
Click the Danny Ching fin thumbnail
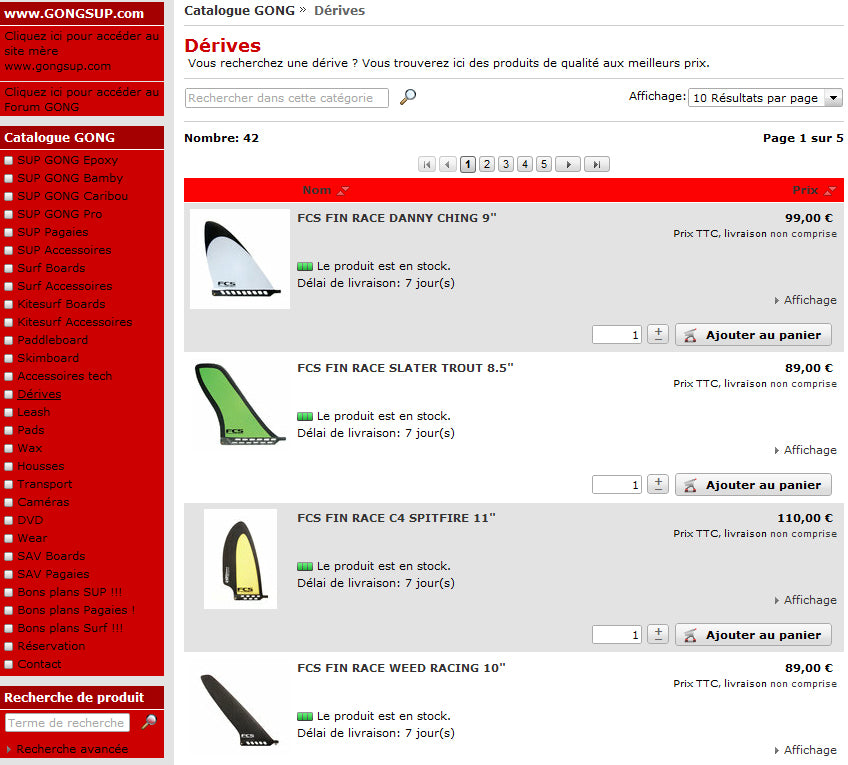240,259
